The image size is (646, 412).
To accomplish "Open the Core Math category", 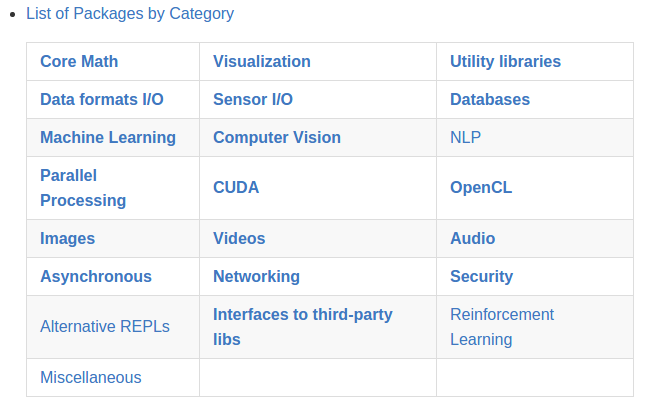I will click(x=79, y=61).
